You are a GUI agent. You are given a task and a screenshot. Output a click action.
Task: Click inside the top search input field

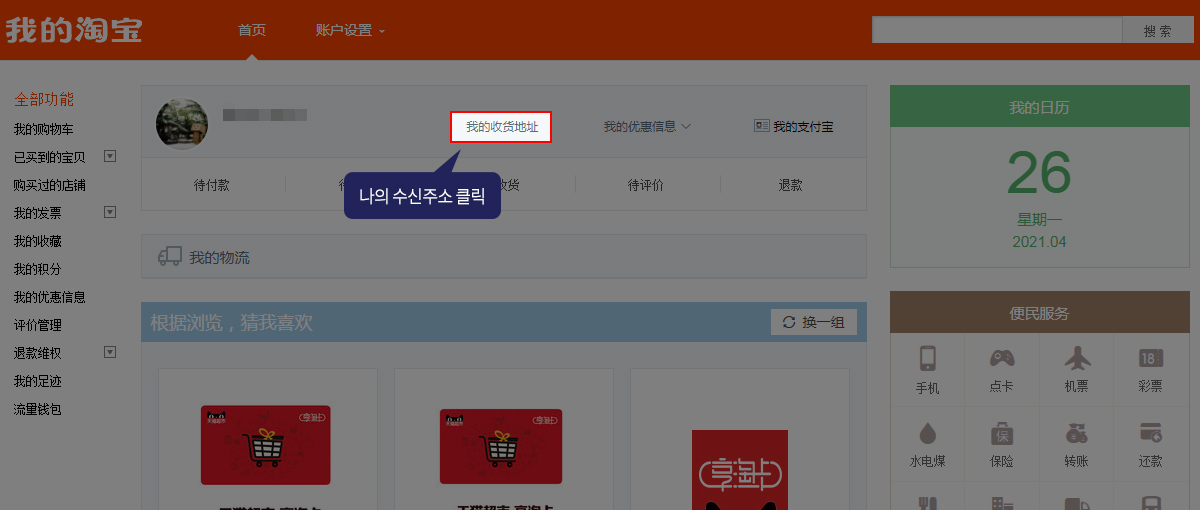[x=996, y=30]
